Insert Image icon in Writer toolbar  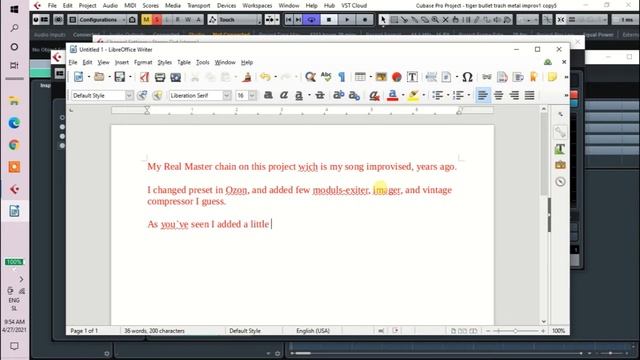pyautogui.click(x=381, y=77)
